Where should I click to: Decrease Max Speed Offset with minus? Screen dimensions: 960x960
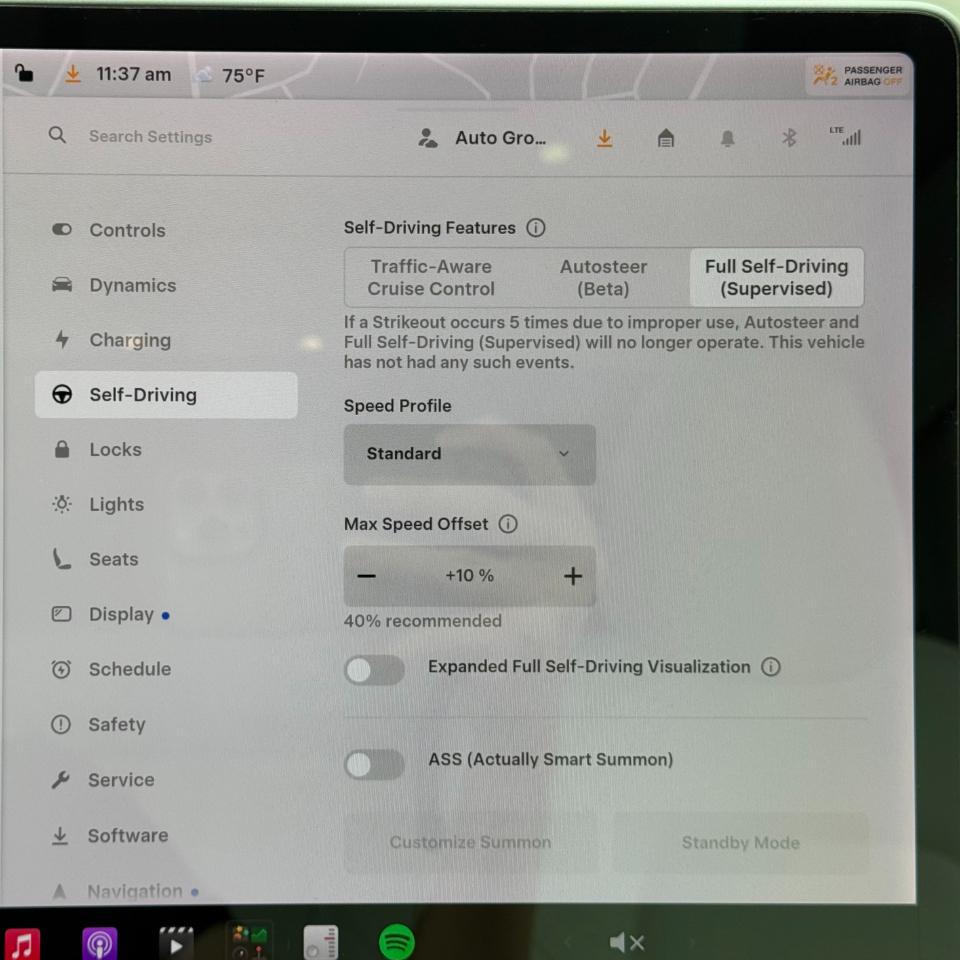(366, 576)
